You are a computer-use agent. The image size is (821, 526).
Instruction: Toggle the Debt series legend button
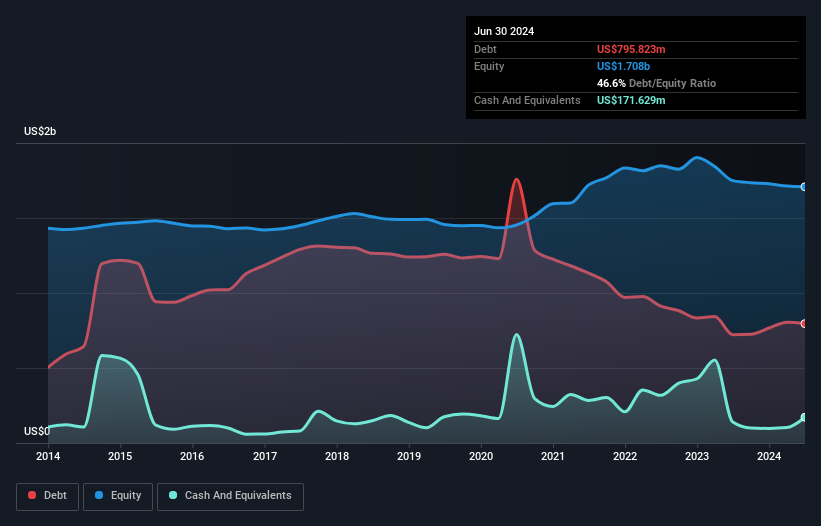point(48,496)
